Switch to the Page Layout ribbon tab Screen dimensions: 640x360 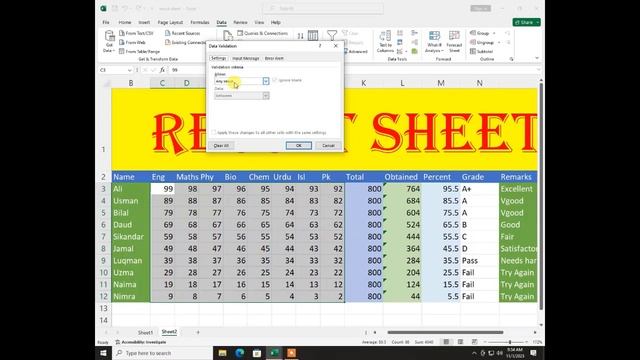[x=170, y=22]
